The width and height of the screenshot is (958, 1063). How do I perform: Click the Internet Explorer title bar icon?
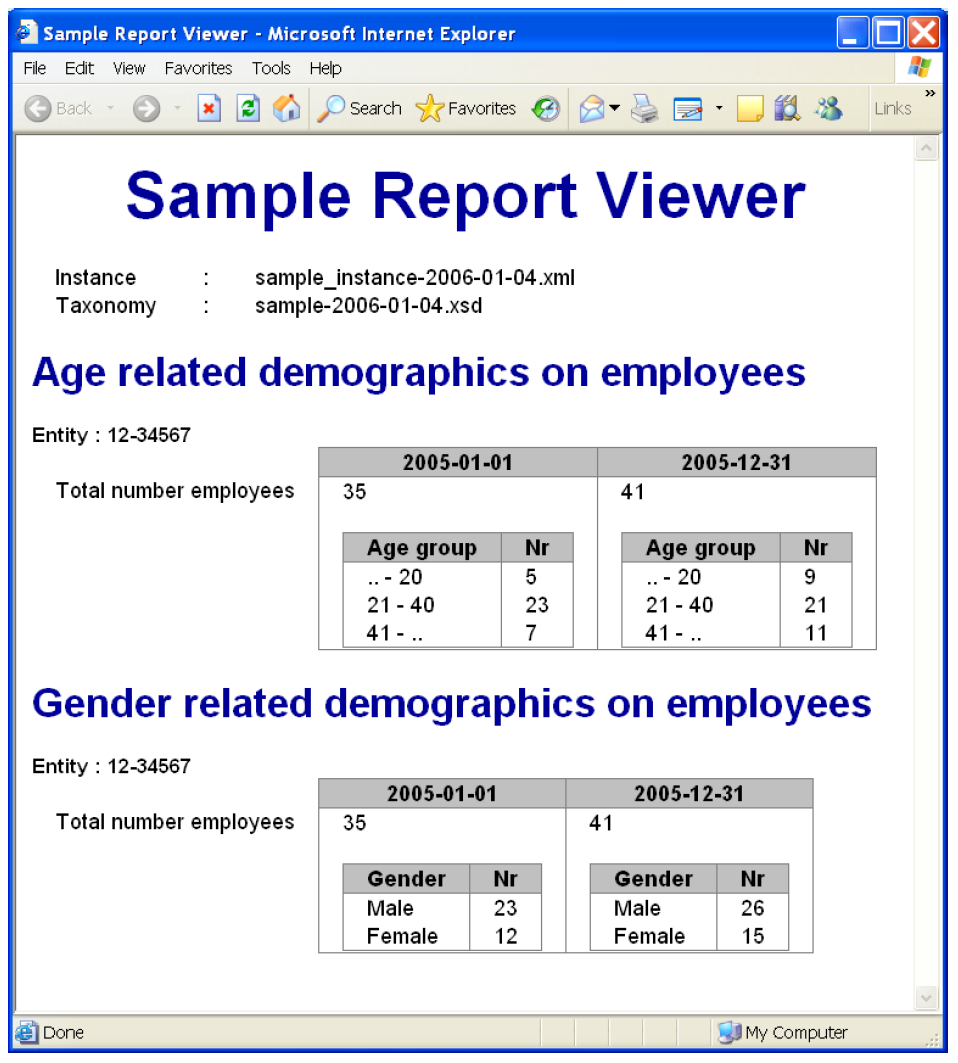(x=26, y=33)
